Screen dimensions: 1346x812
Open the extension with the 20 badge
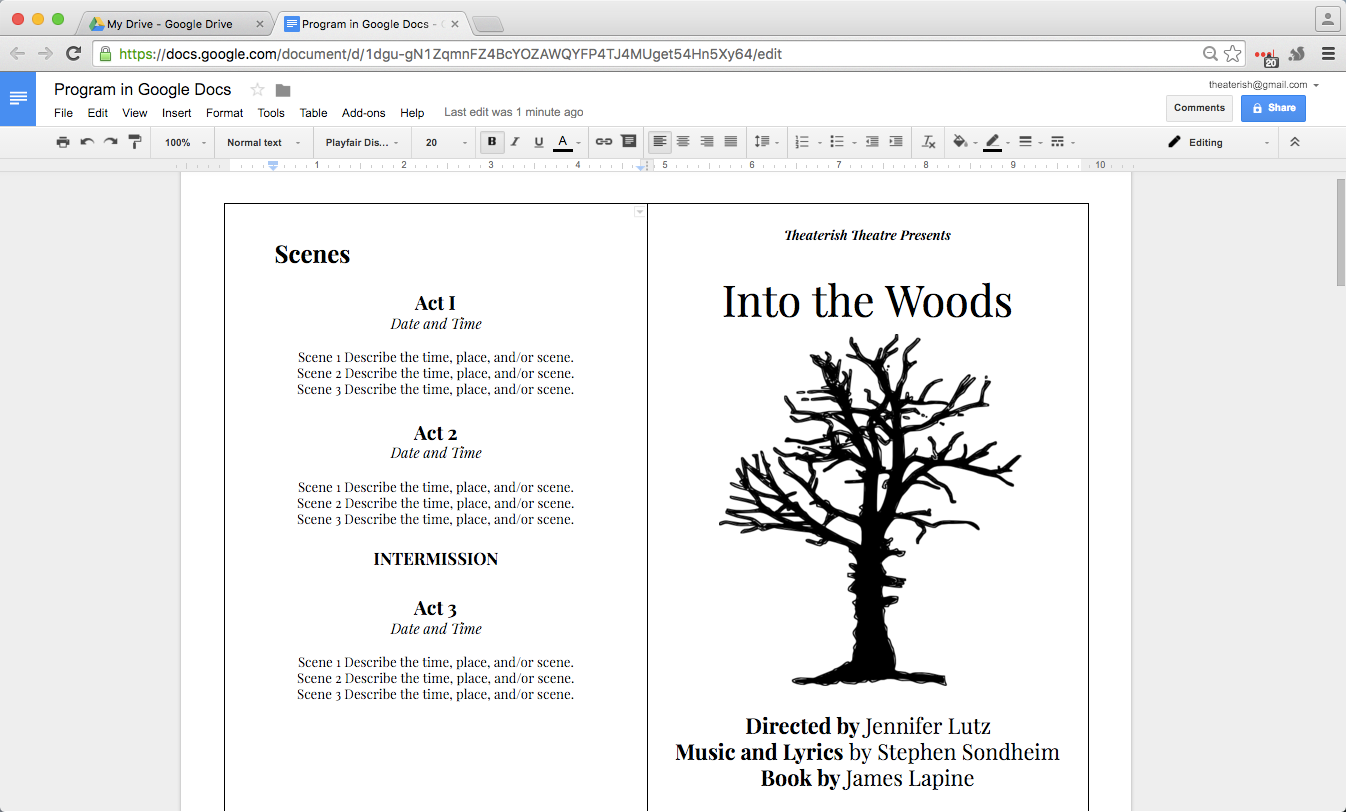(x=1266, y=56)
